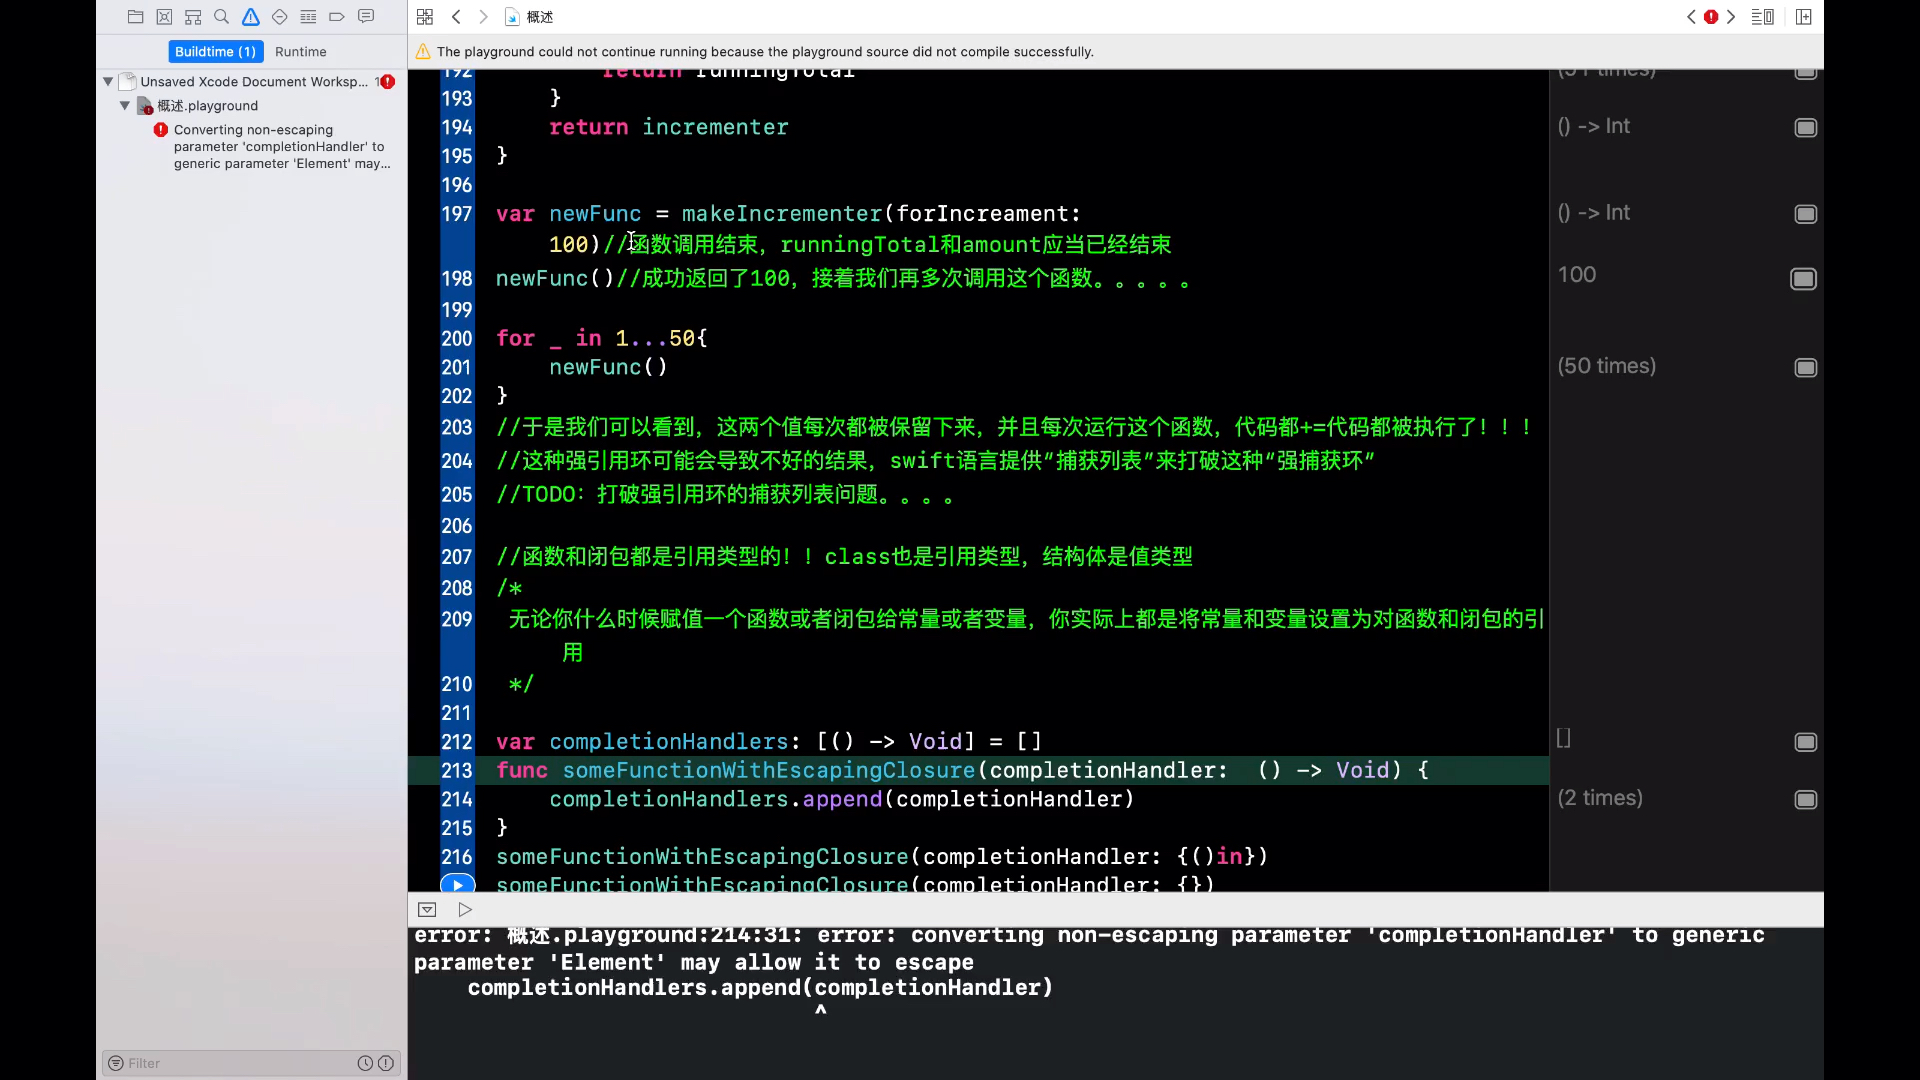Screen dimensions: 1920x1080
Task: Open the Report navigator speech-bubble icon
Action: click(x=366, y=17)
